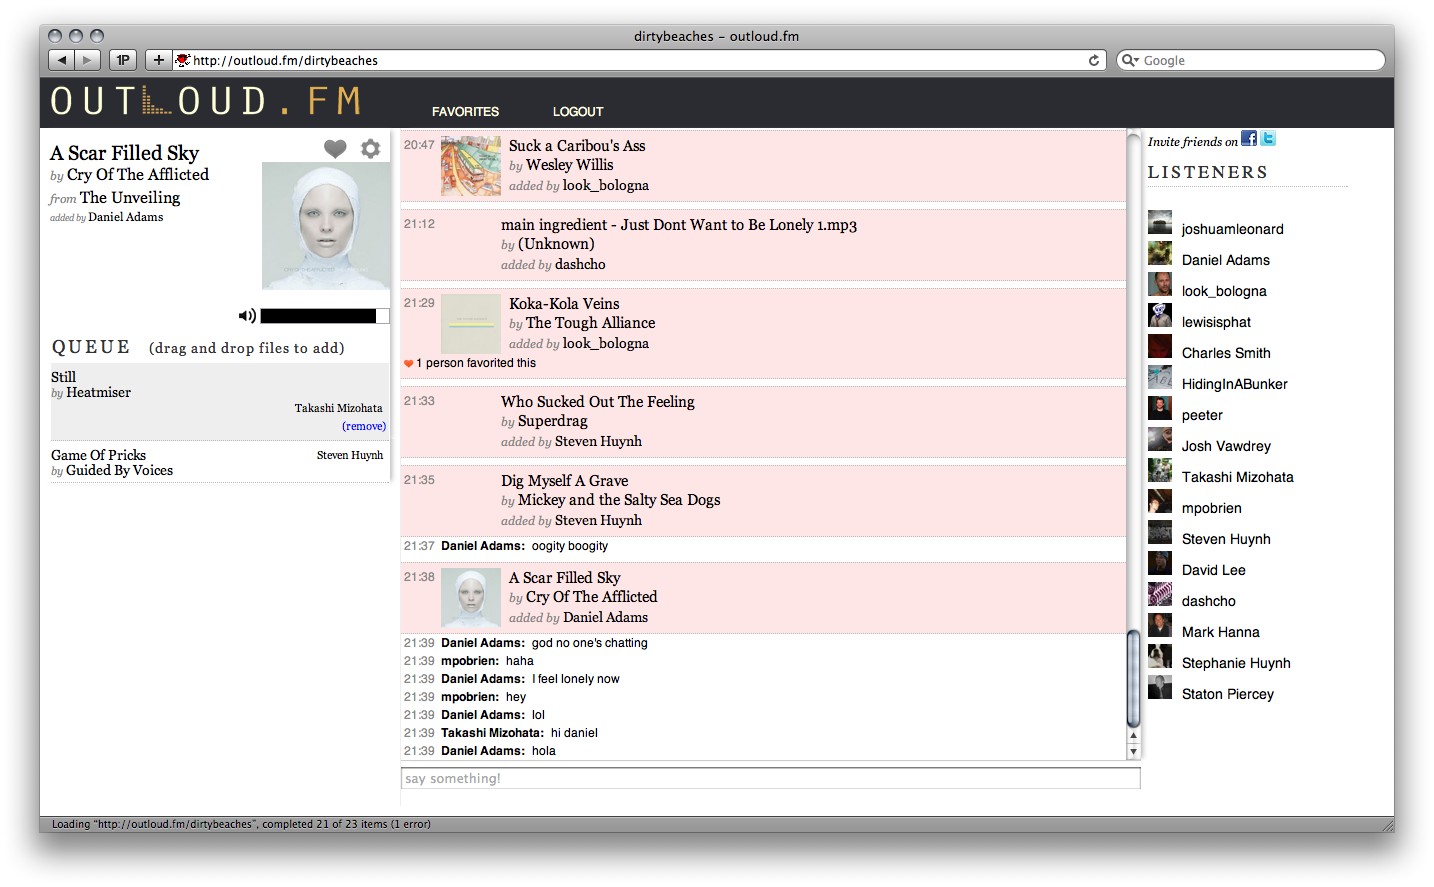Add a bookmark with the plus button
The image size is (1434, 887).
coord(158,60)
